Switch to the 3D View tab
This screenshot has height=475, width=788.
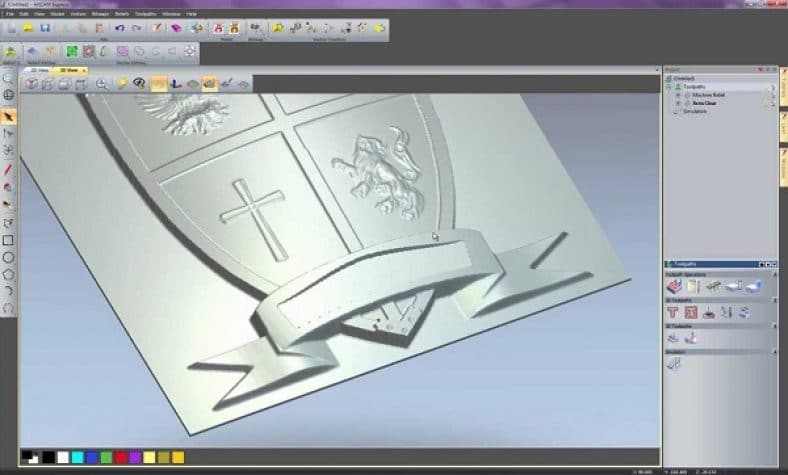coord(69,70)
